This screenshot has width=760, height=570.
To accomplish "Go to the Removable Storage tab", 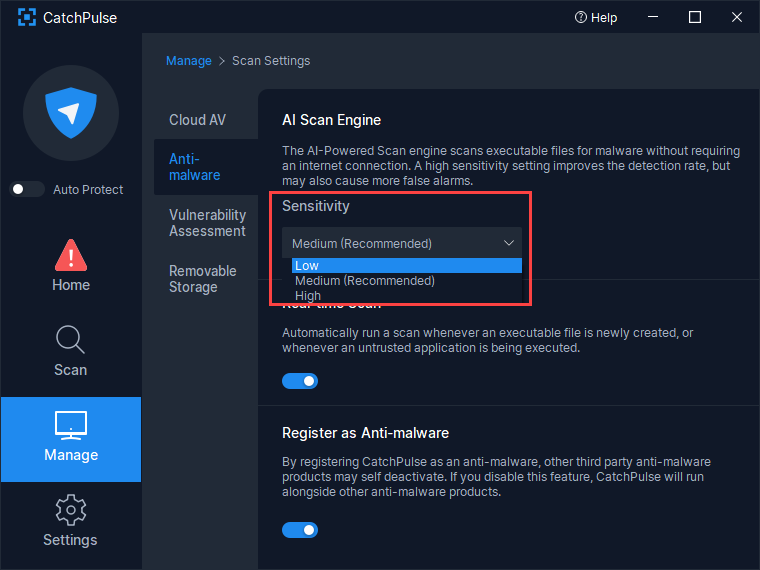I will point(203,279).
